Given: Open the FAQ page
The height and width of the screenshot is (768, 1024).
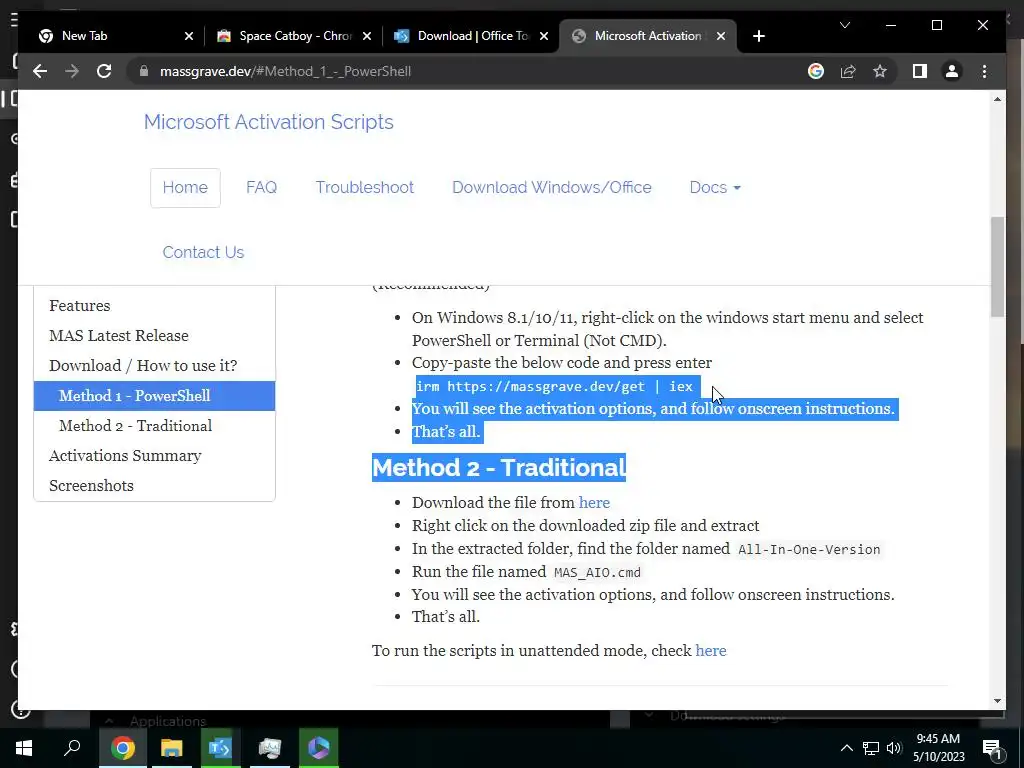Looking at the screenshot, I should click(x=261, y=187).
